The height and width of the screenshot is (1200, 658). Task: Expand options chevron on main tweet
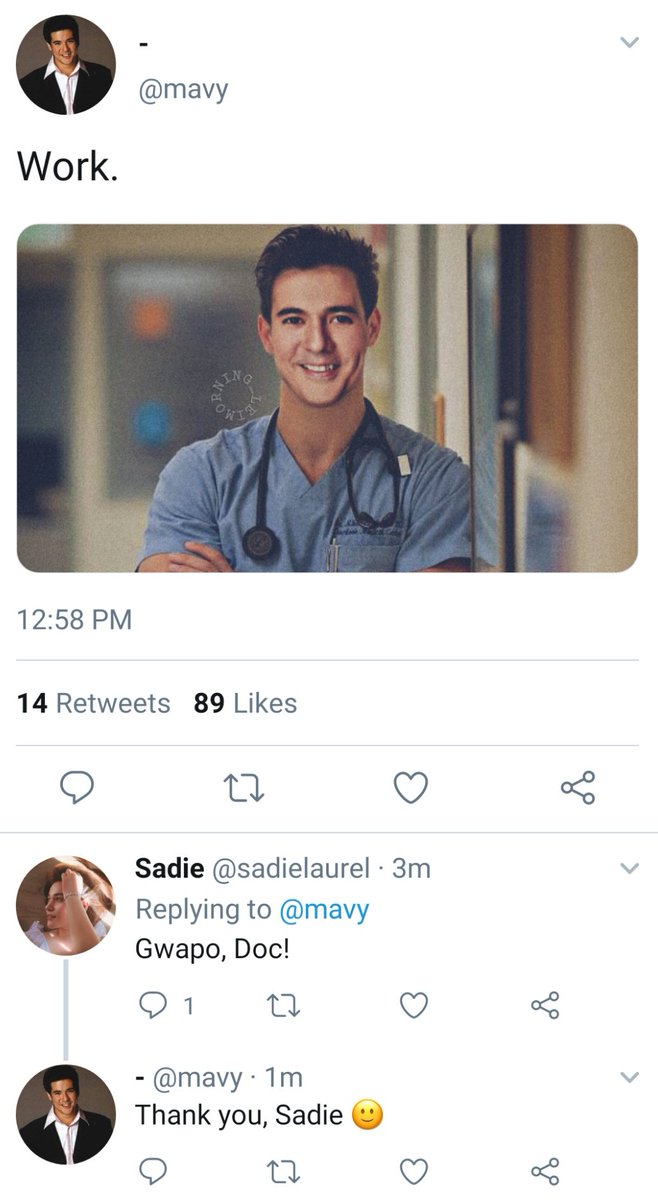click(628, 42)
